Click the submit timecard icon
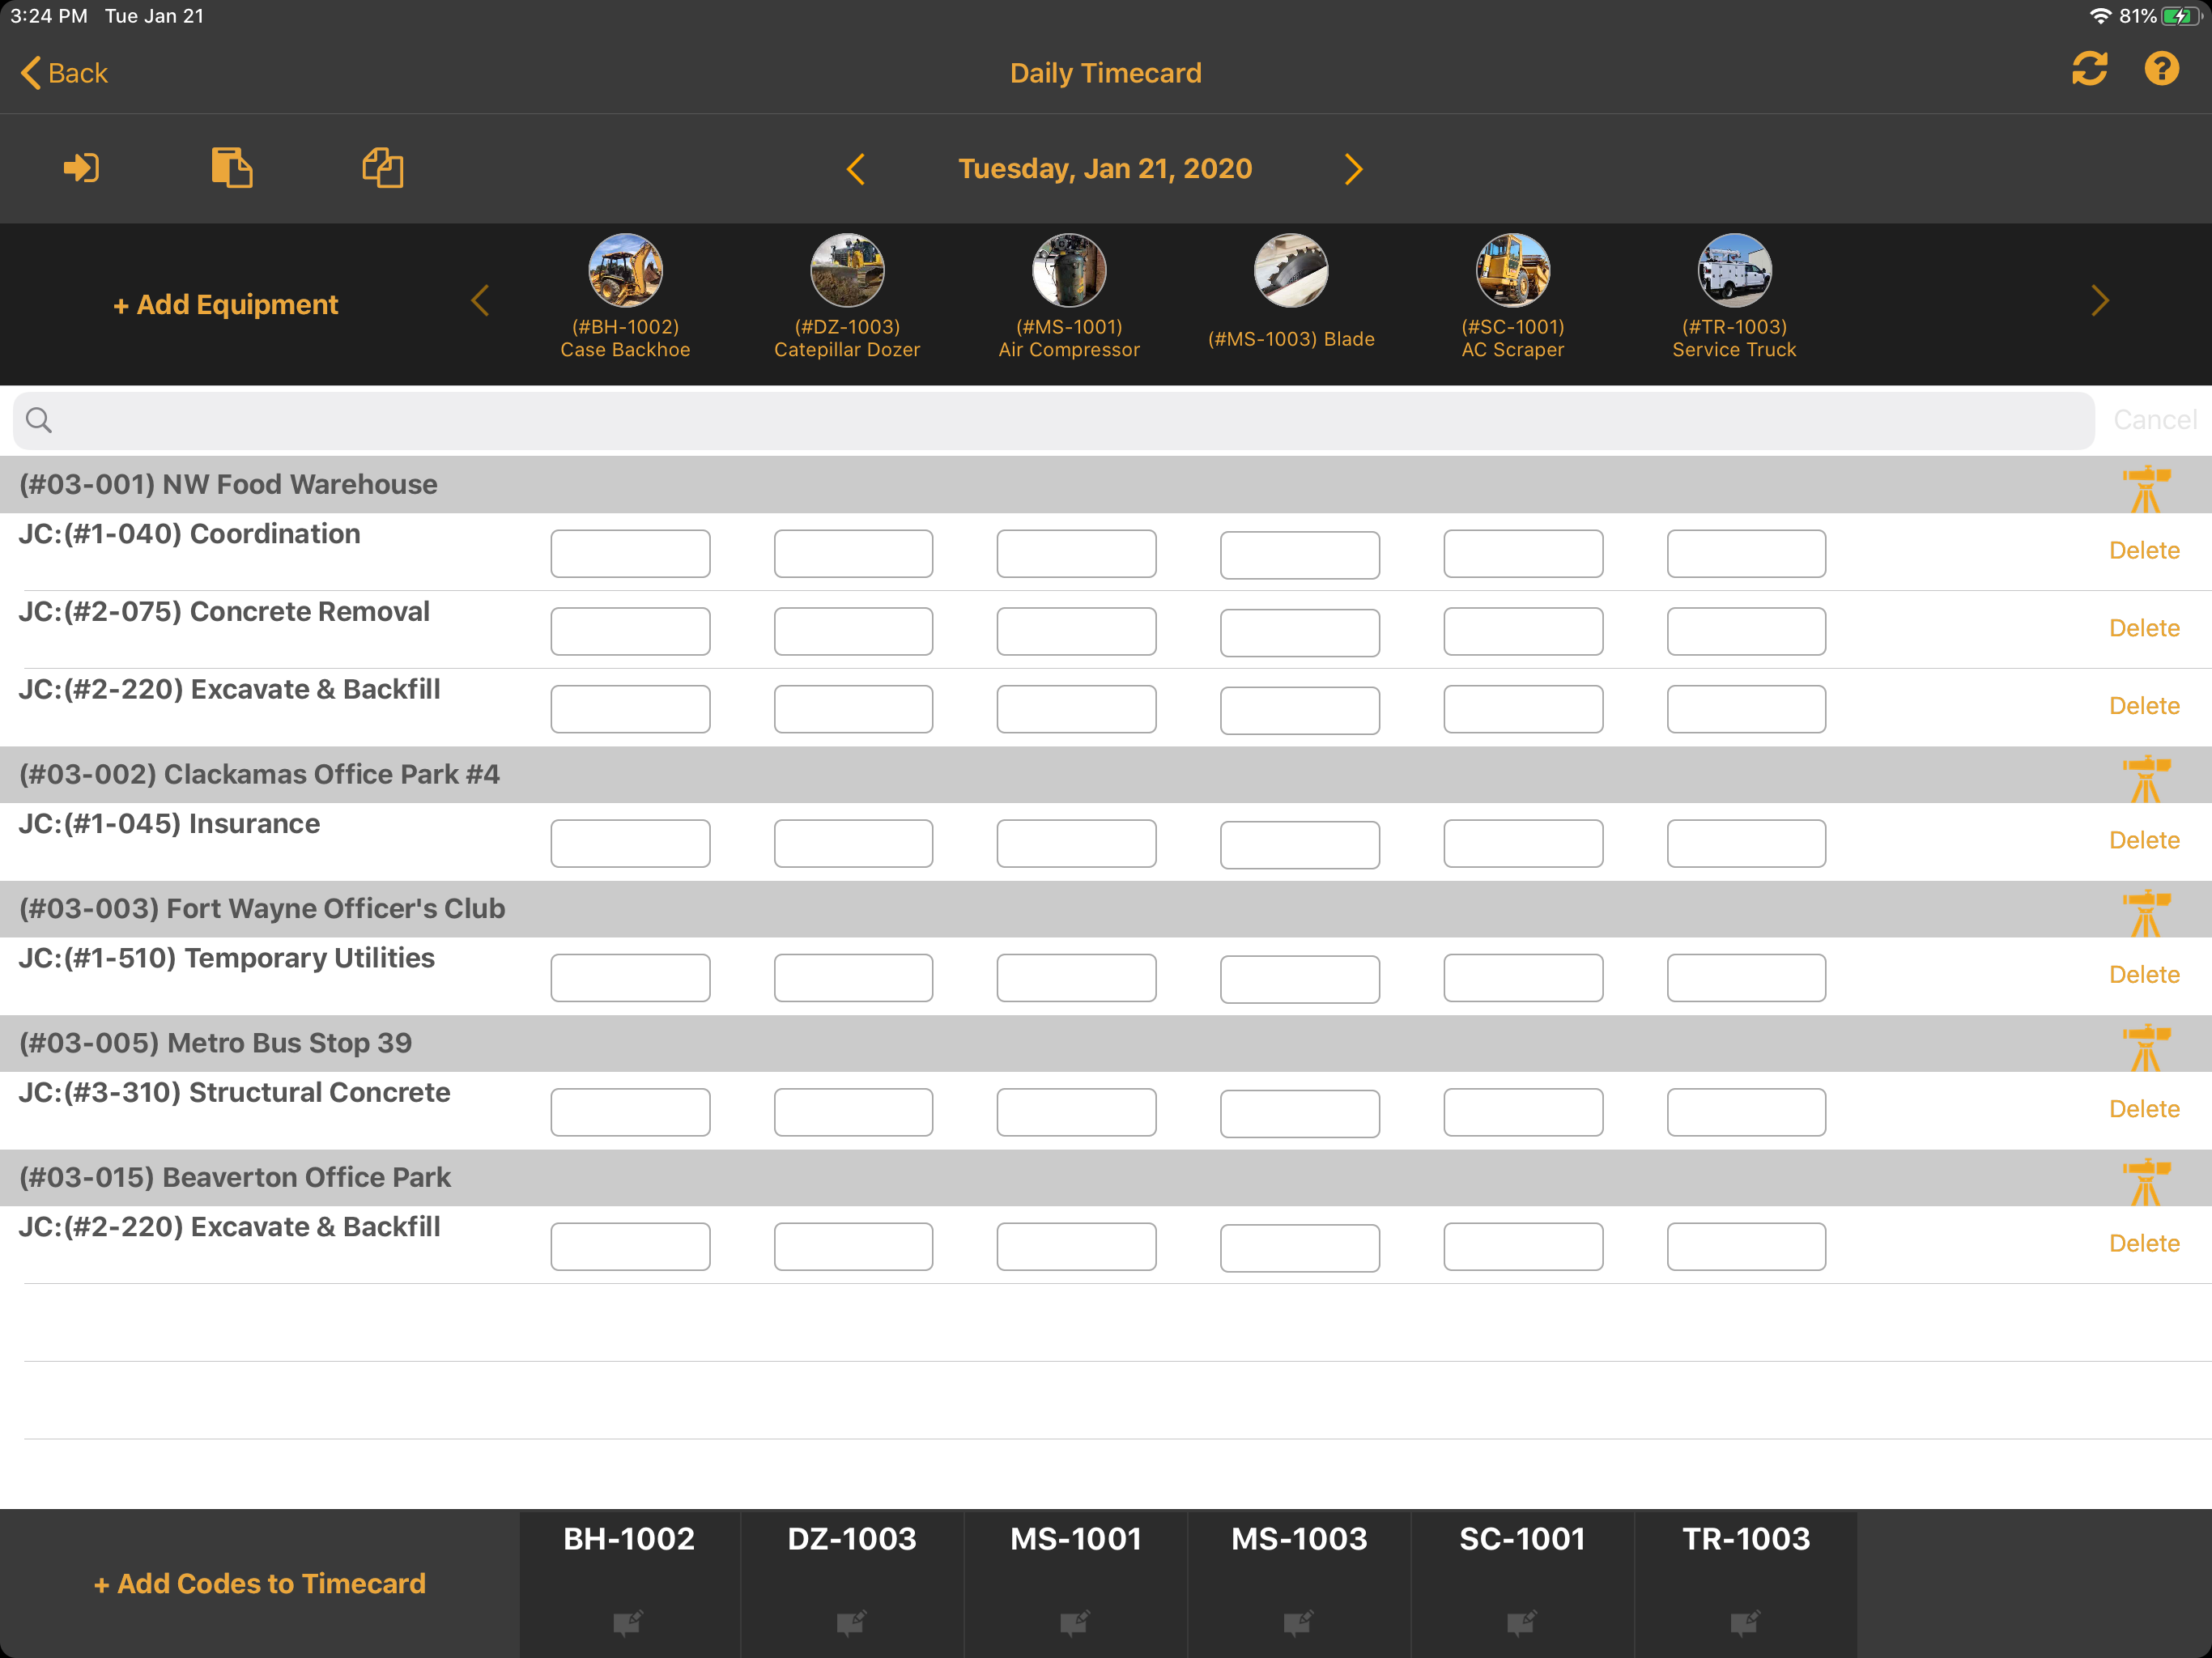Screen dimensions: 2212x1658 click(81, 168)
